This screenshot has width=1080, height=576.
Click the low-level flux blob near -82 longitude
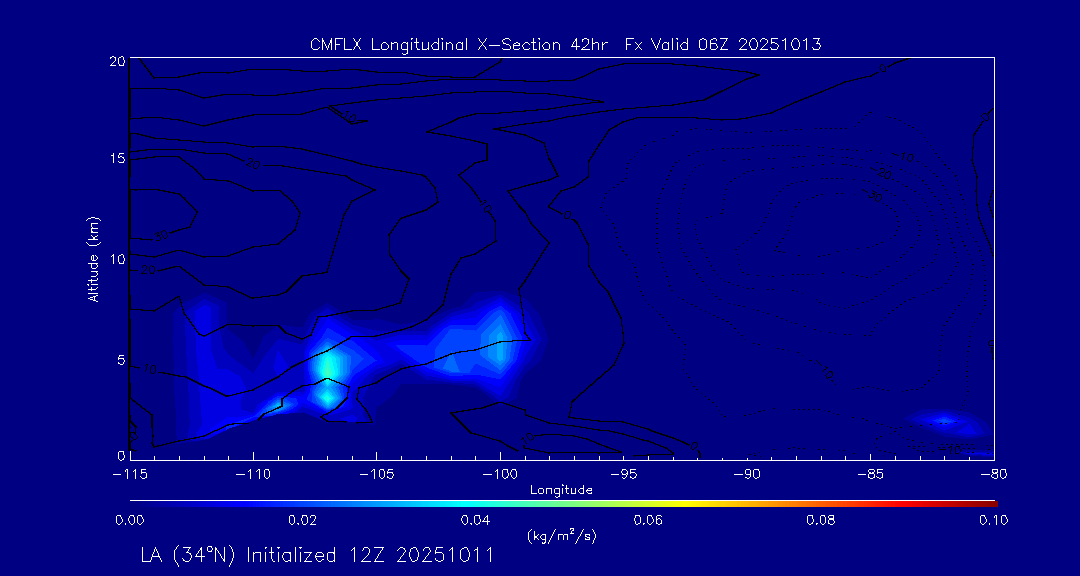point(945,421)
